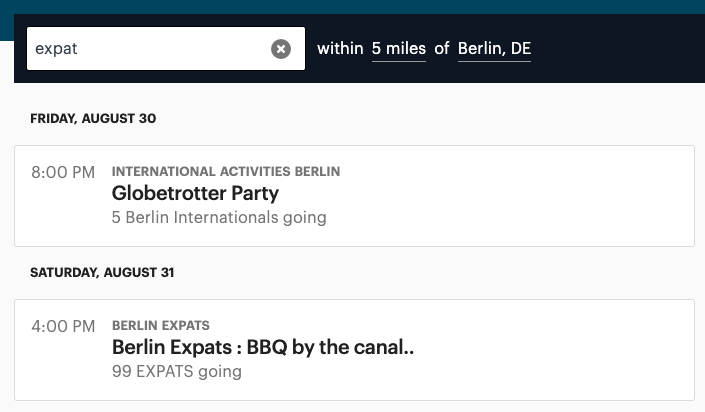This screenshot has width=705, height=412.
Task: Open Berlin Expats BBQ by the canal event
Action: [x=263, y=347]
